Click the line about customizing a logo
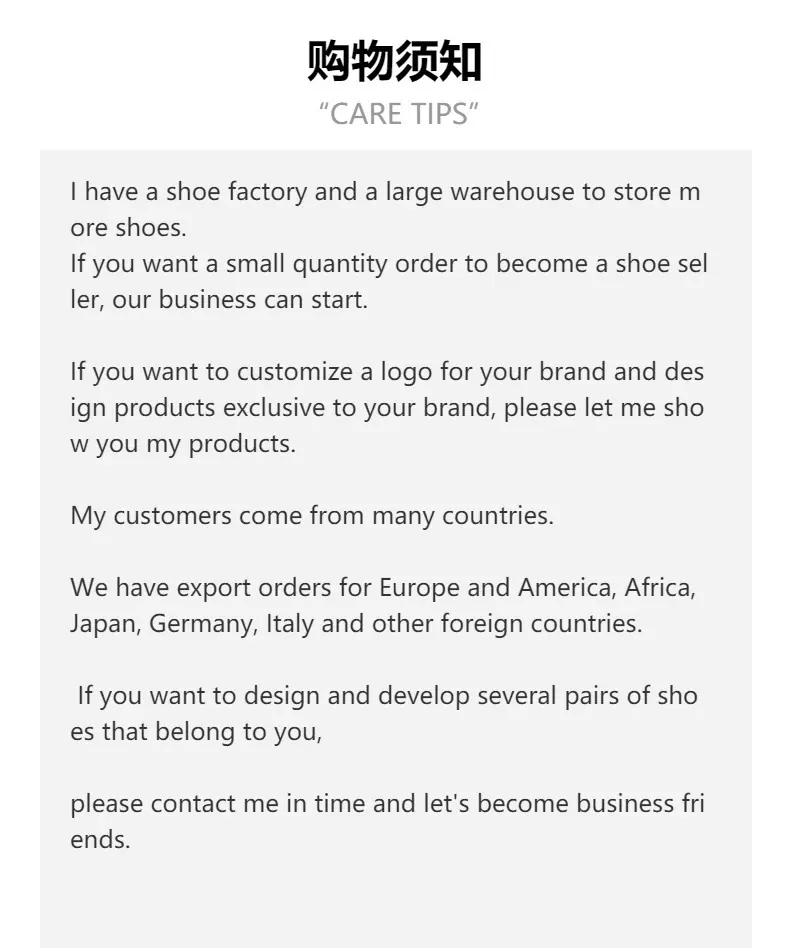This screenshot has width=790, height=948. pos(387,372)
